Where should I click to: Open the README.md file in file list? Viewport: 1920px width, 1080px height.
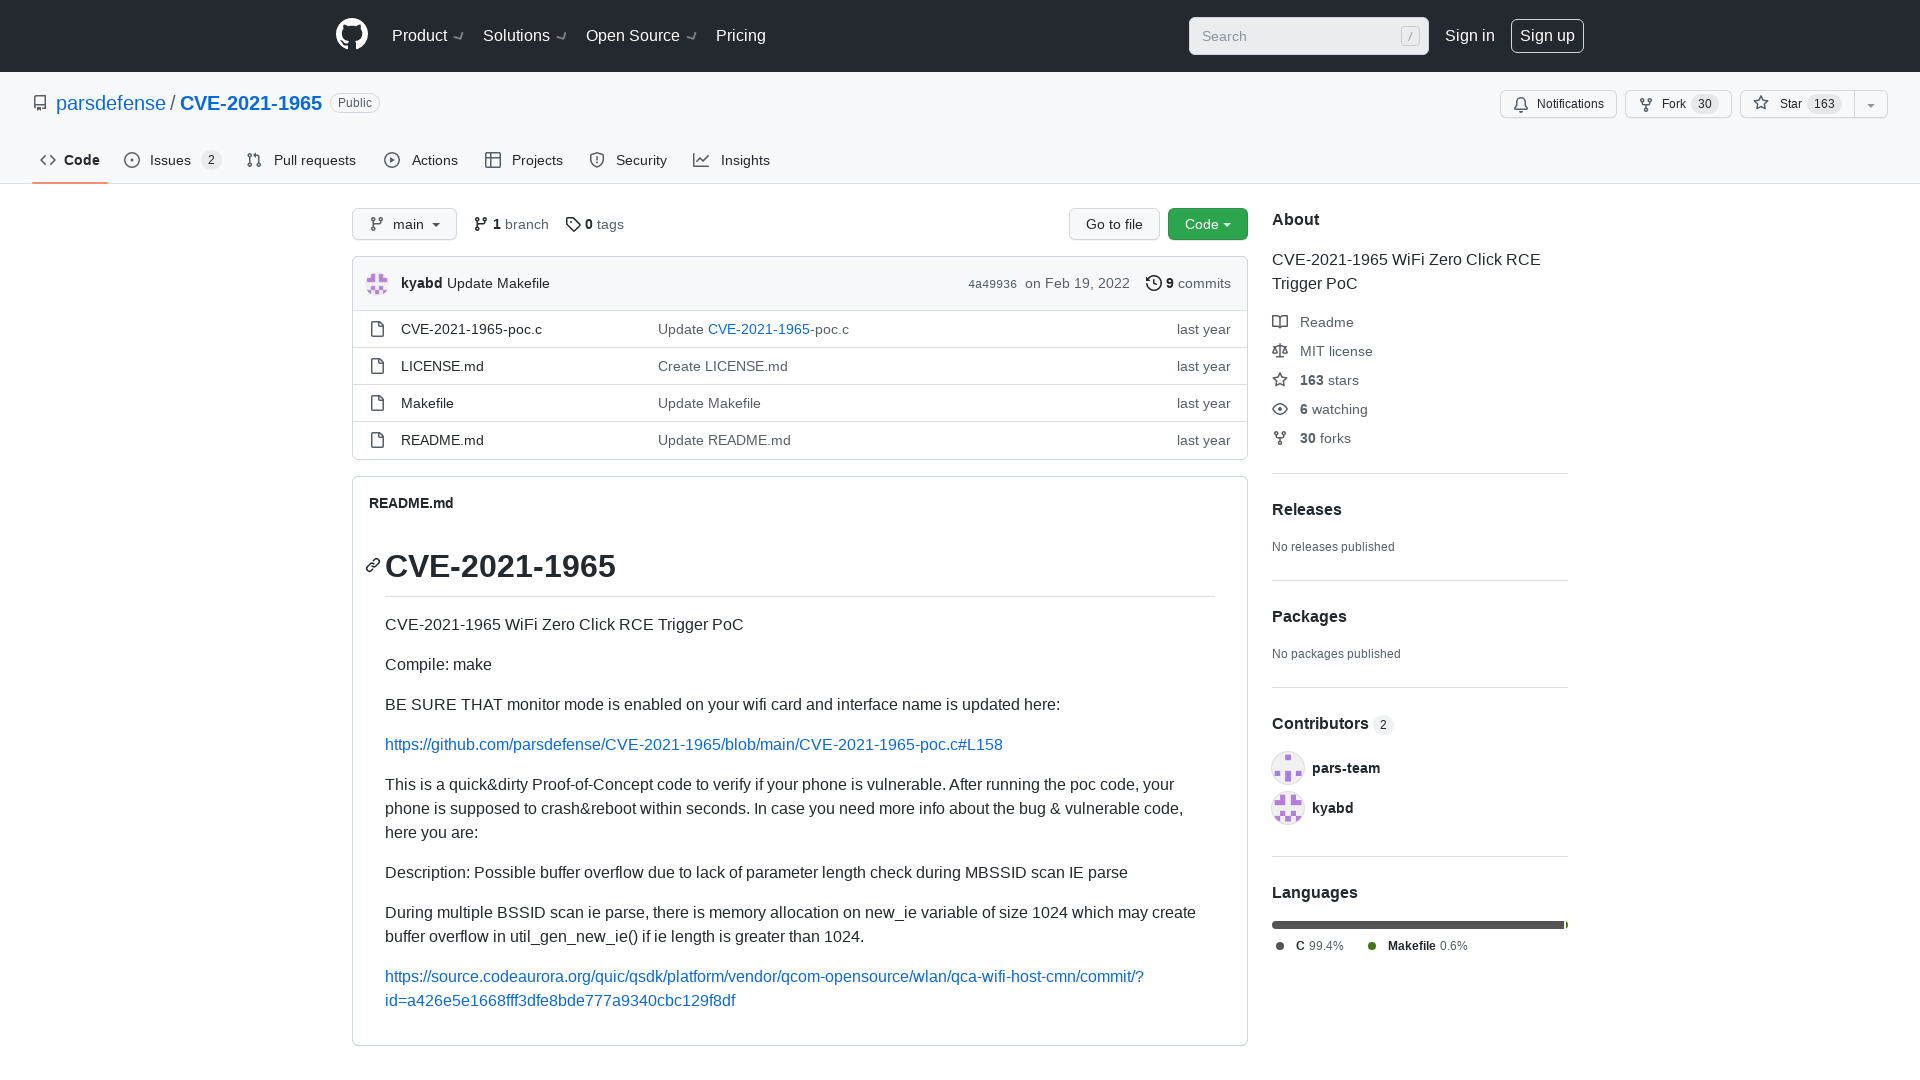tap(442, 440)
